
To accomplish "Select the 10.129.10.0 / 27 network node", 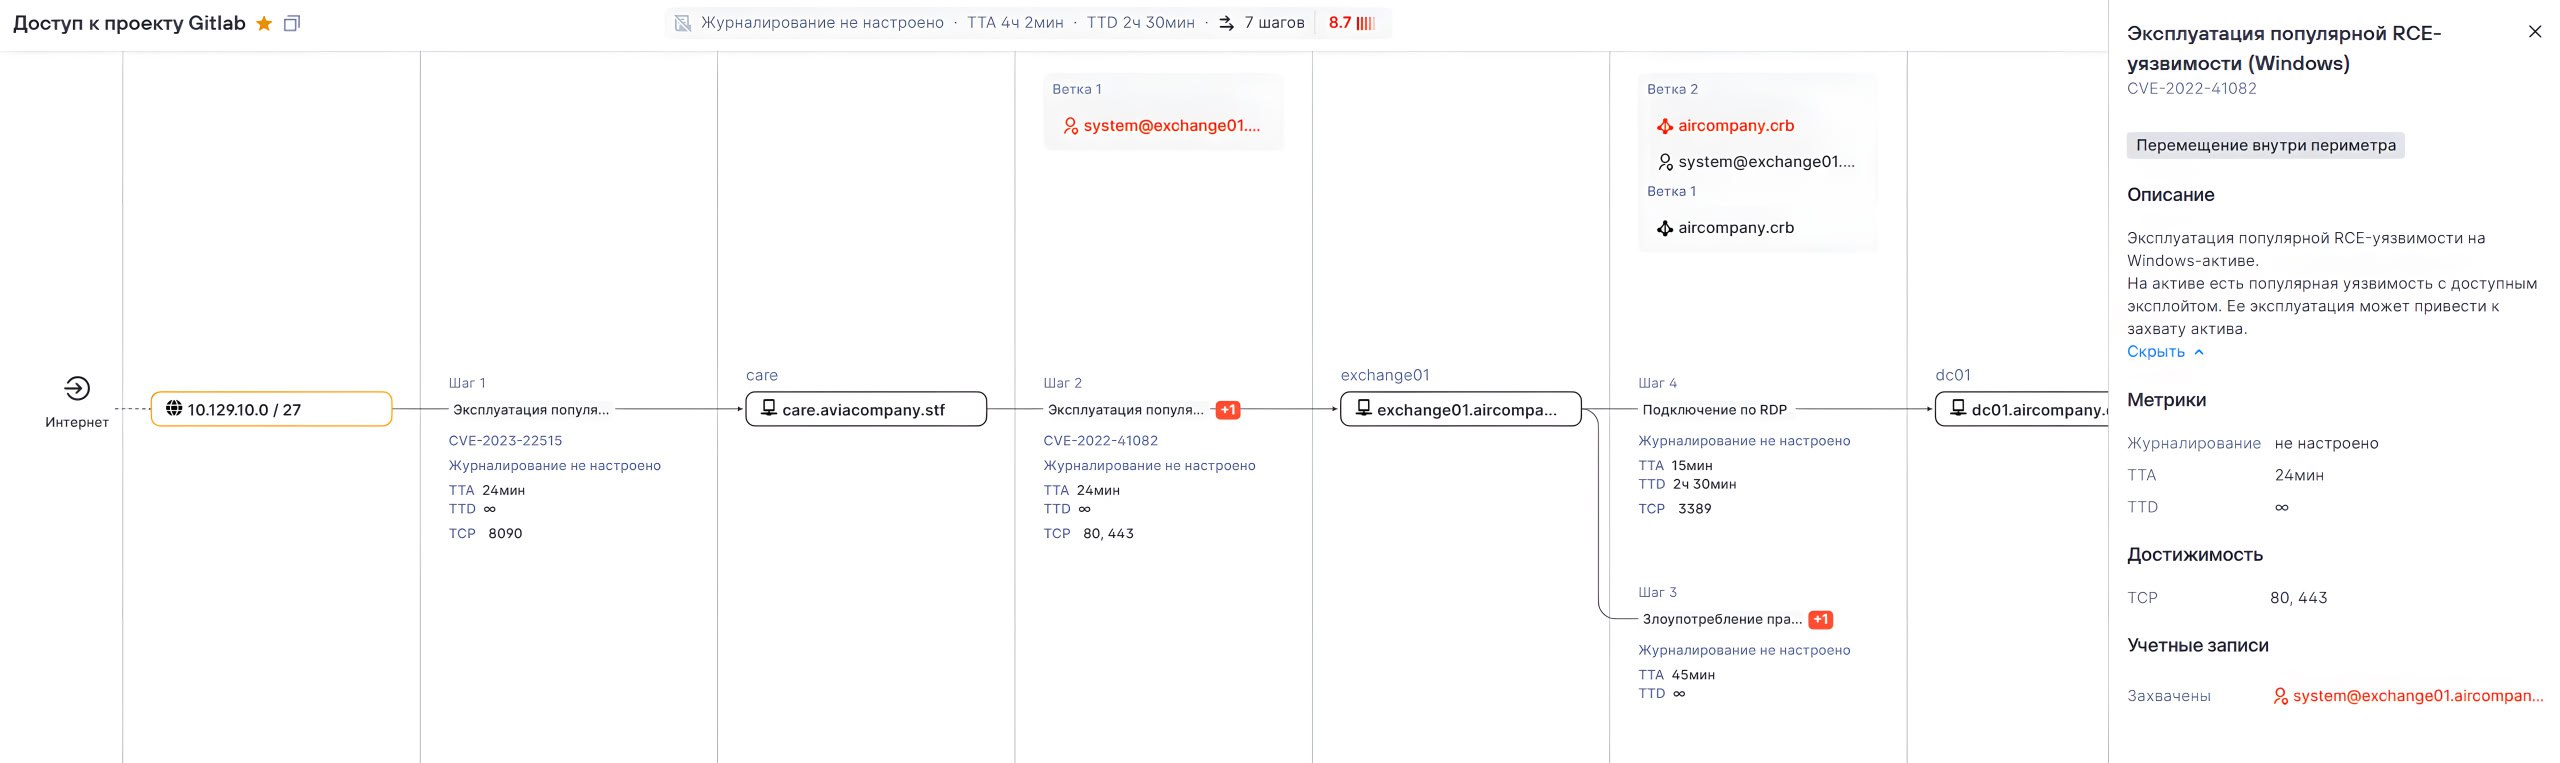I will (x=271, y=409).
